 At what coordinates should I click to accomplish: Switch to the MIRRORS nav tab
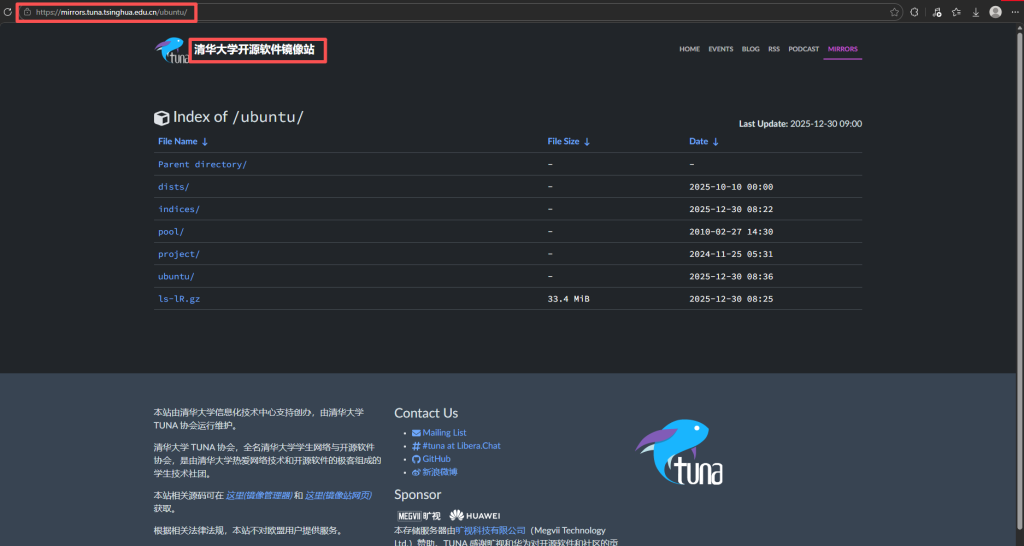pos(842,49)
